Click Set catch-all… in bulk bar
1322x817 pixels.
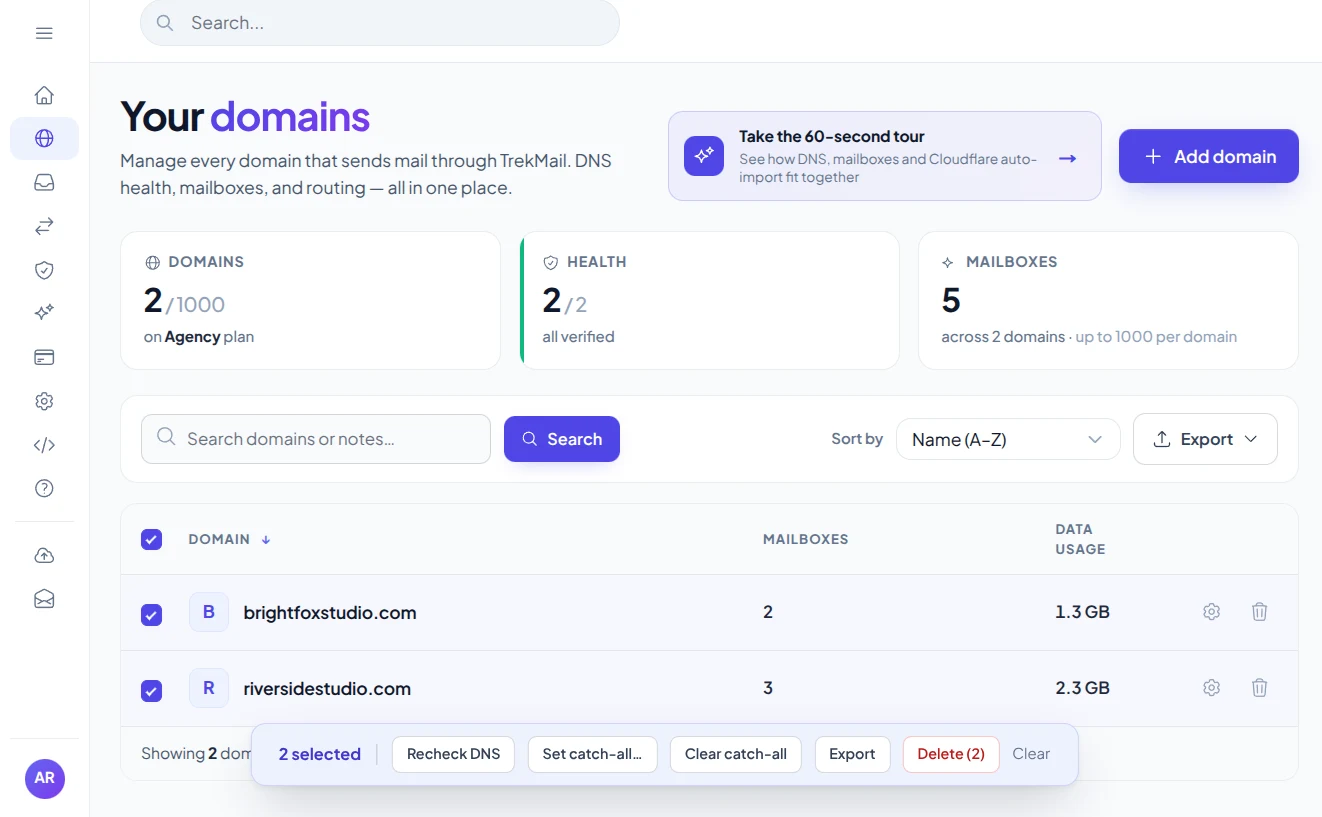pos(592,754)
